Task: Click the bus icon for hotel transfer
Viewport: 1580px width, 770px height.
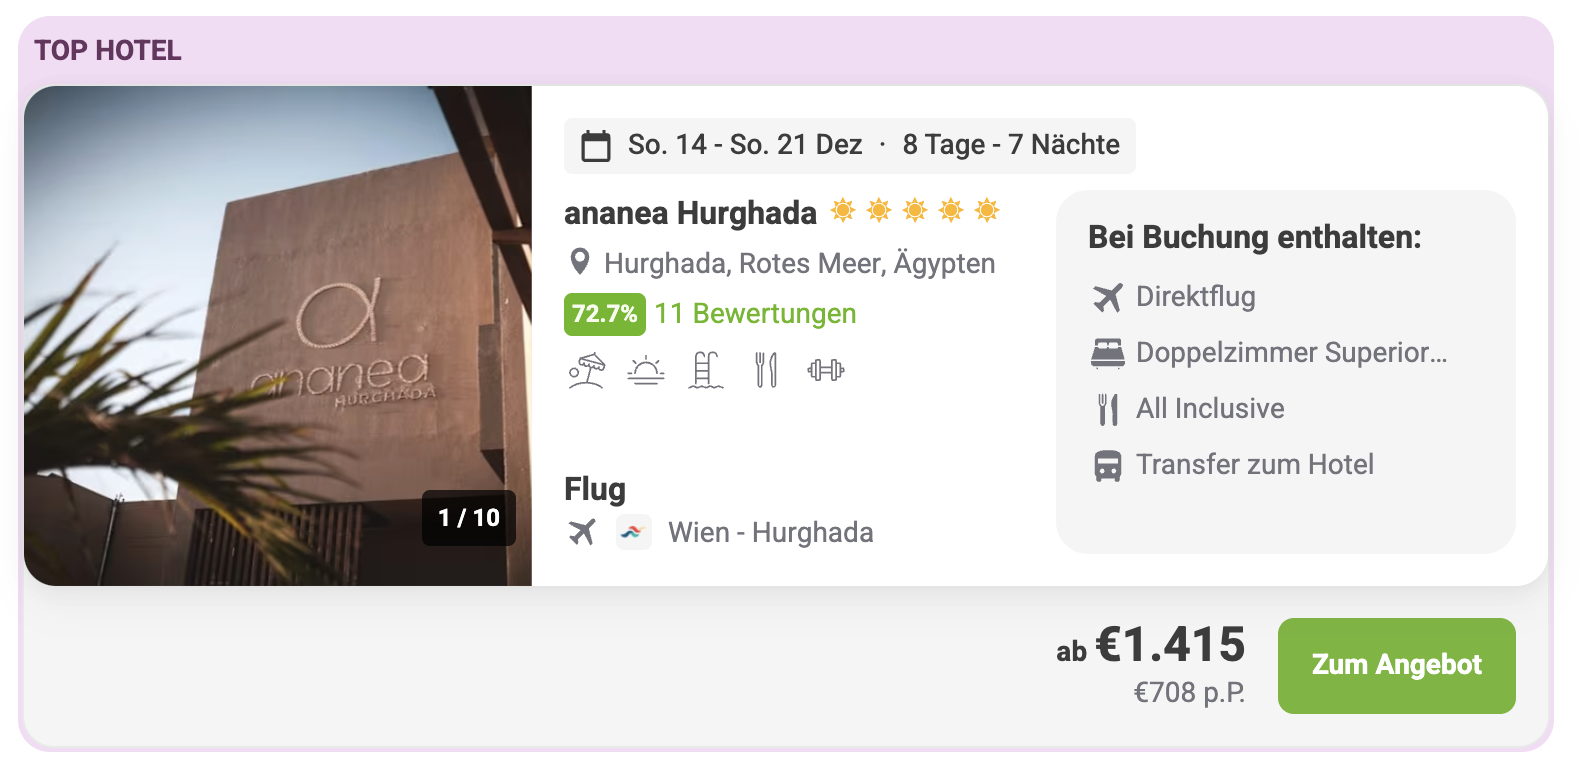Action: [x=1108, y=465]
